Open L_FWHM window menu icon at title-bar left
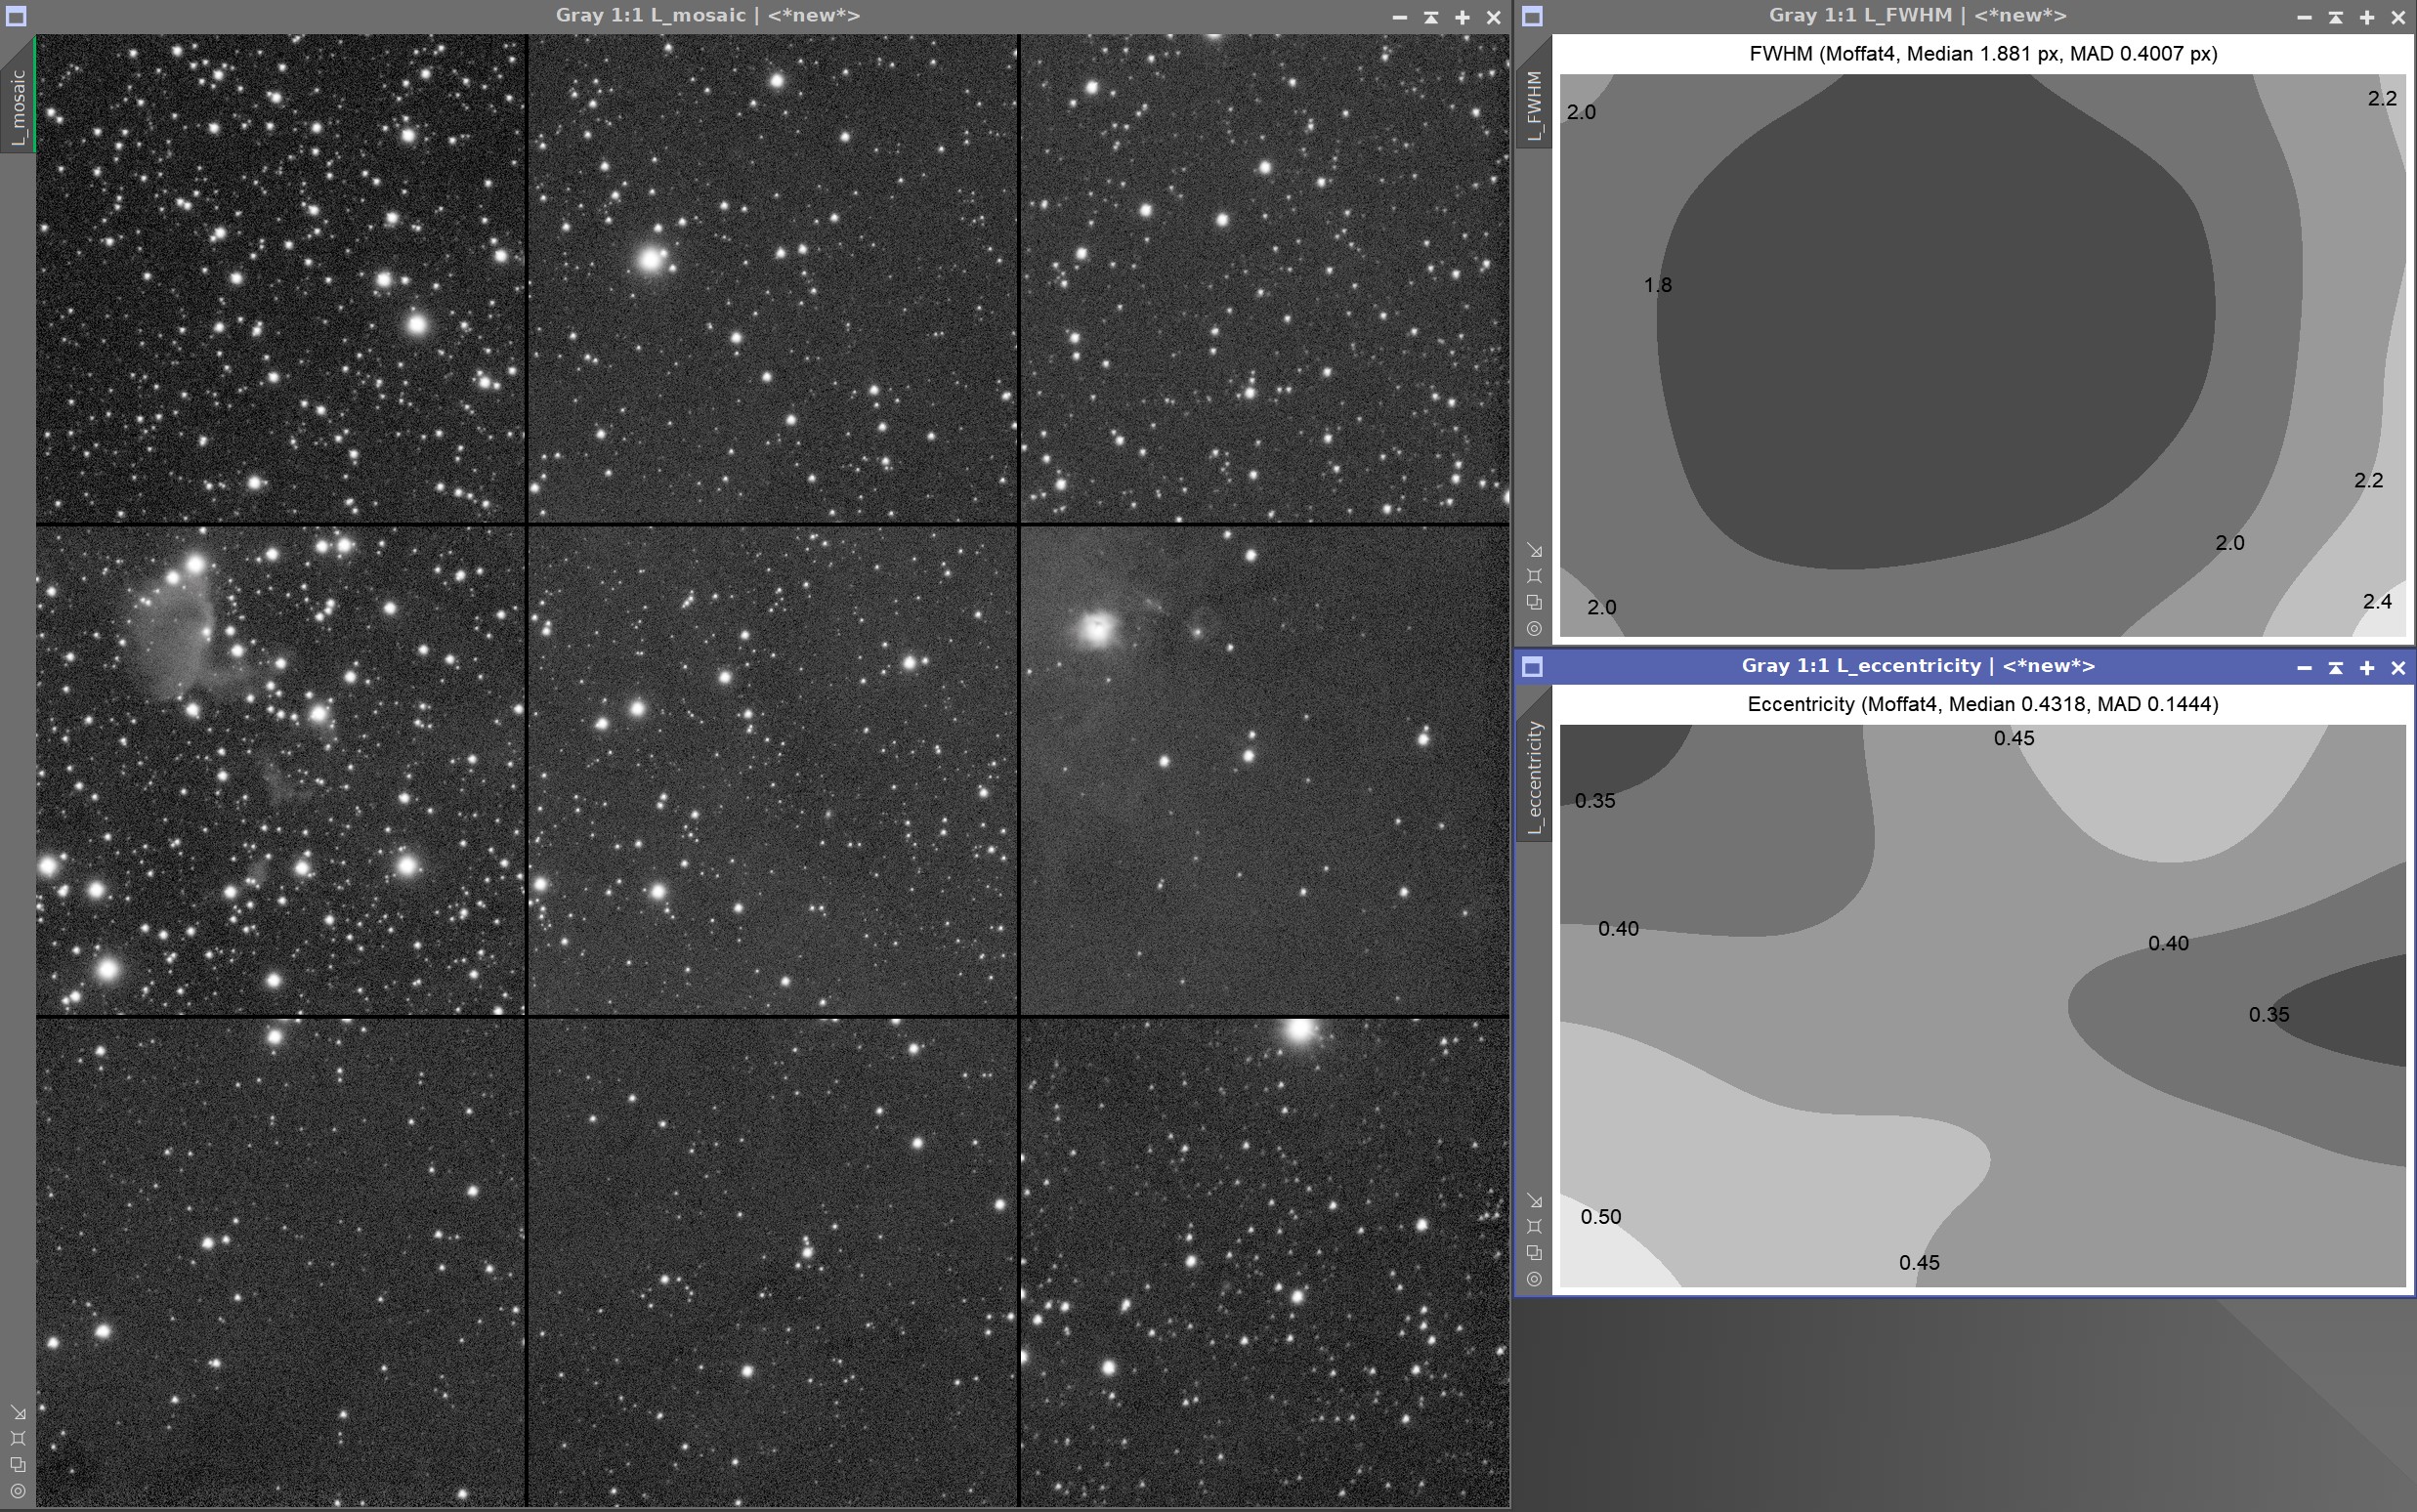The image size is (2417, 1512). point(1532,16)
